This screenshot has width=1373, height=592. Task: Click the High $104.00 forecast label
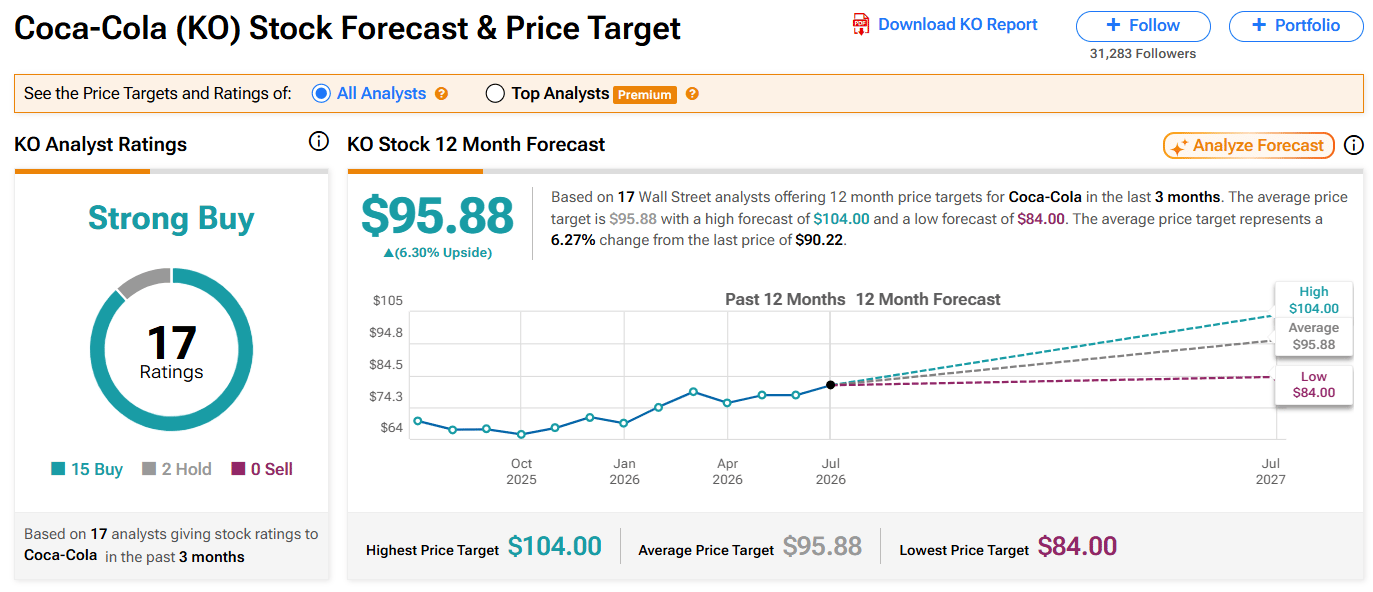pos(1313,301)
